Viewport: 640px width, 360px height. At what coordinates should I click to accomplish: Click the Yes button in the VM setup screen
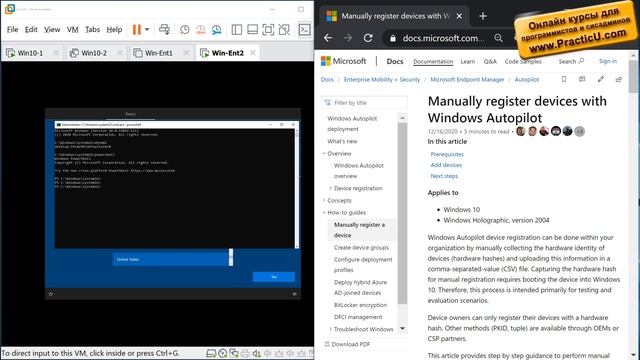pos(274,277)
